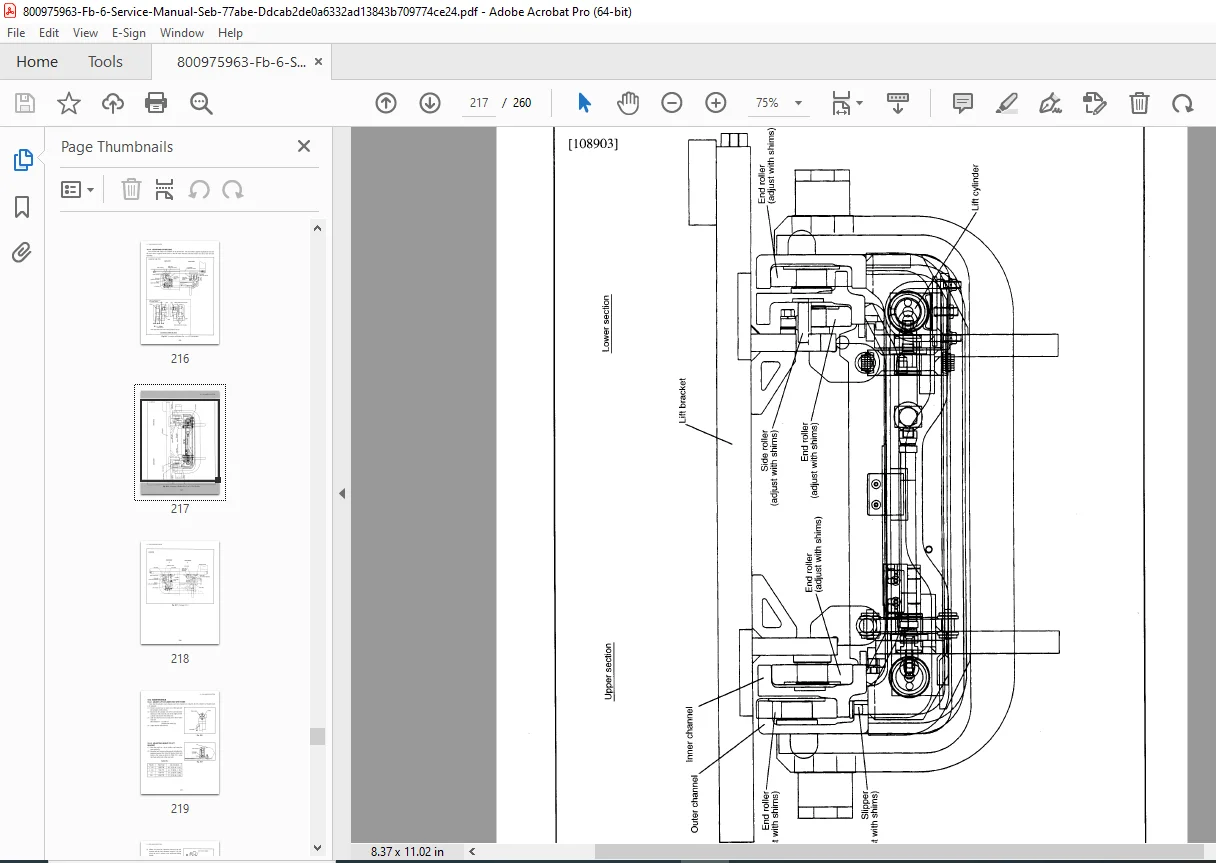The image size is (1216, 863).
Task: Close the Page Thumbnails panel
Action: 304,146
